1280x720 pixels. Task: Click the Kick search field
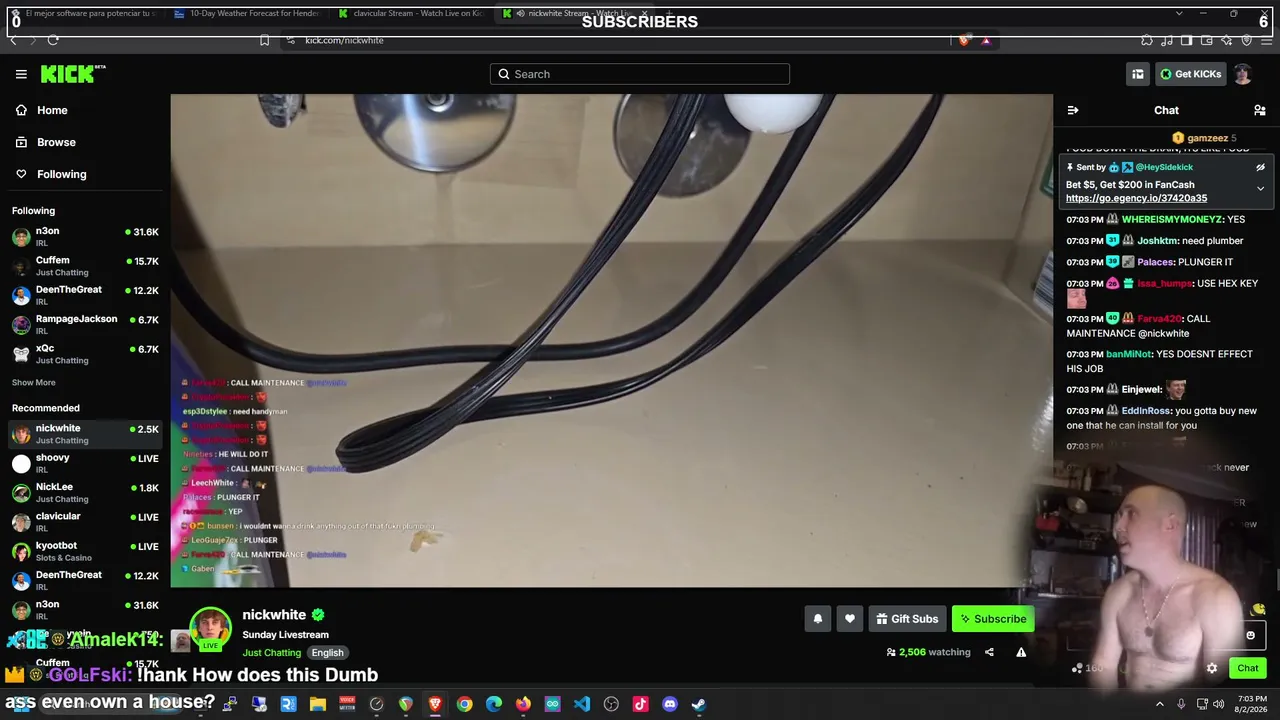point(640,74)
